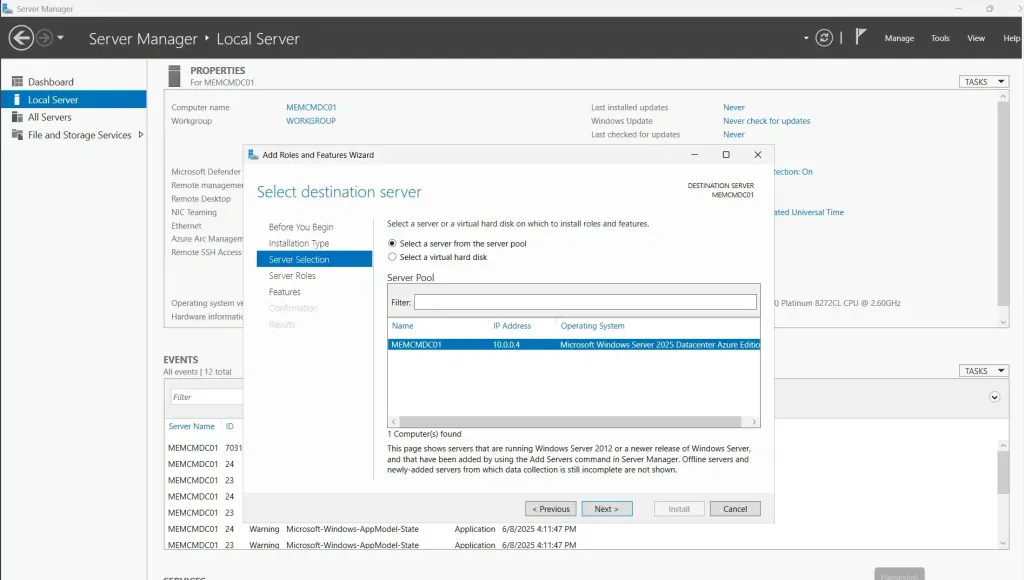Open the navigation history dropdown arrow

point(61,38)
